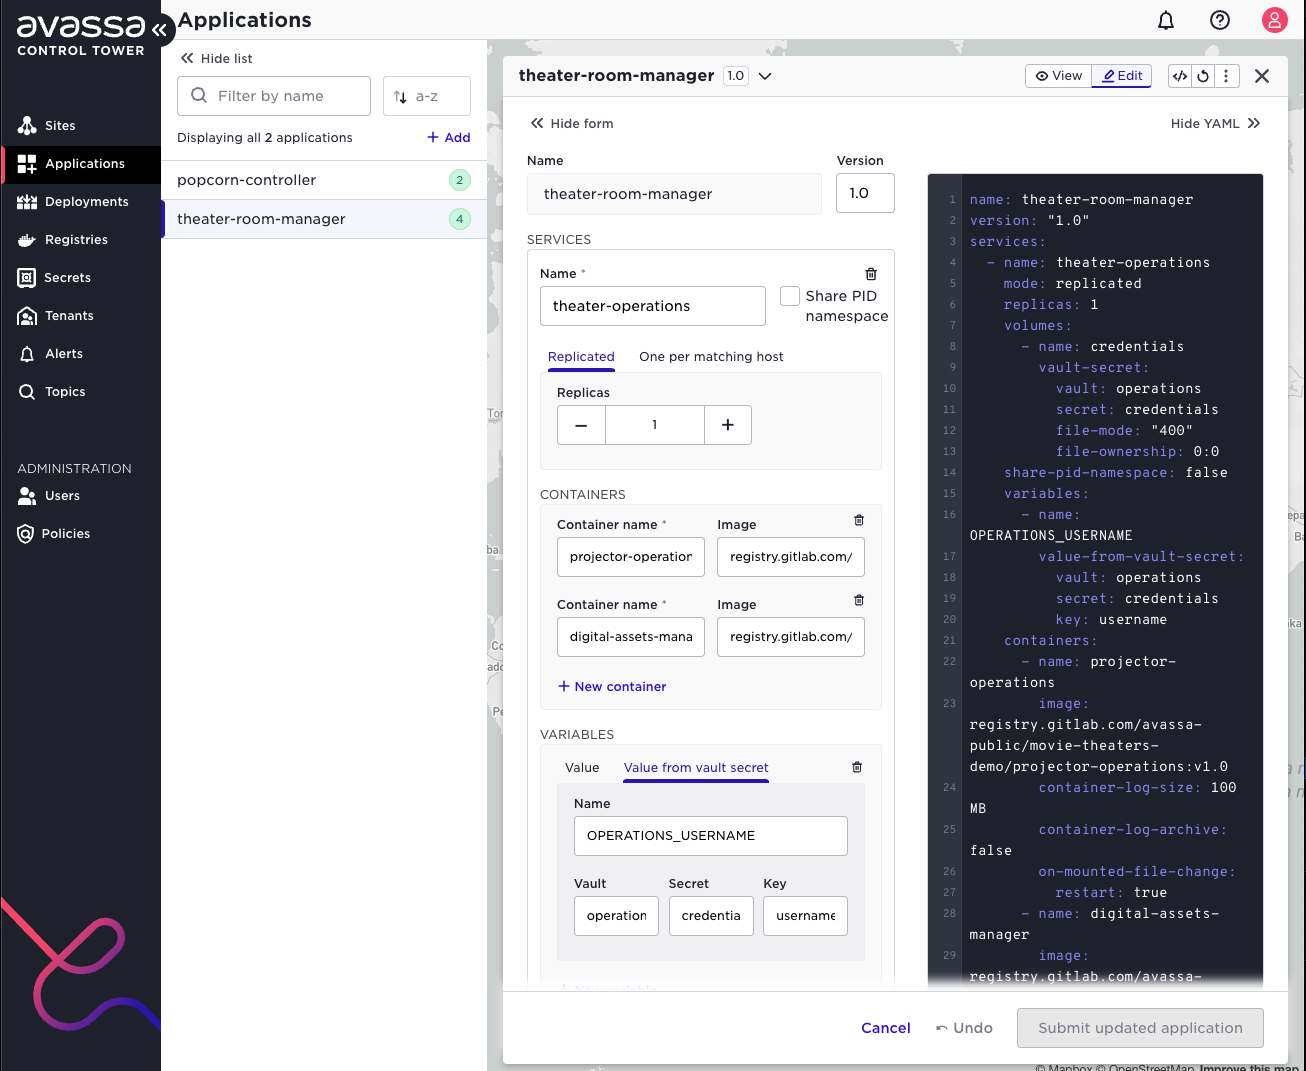The height and width of the screenshot is (1071, 1306).
Task: Focus the Filter by name field
Action: [x=274, y=96]
